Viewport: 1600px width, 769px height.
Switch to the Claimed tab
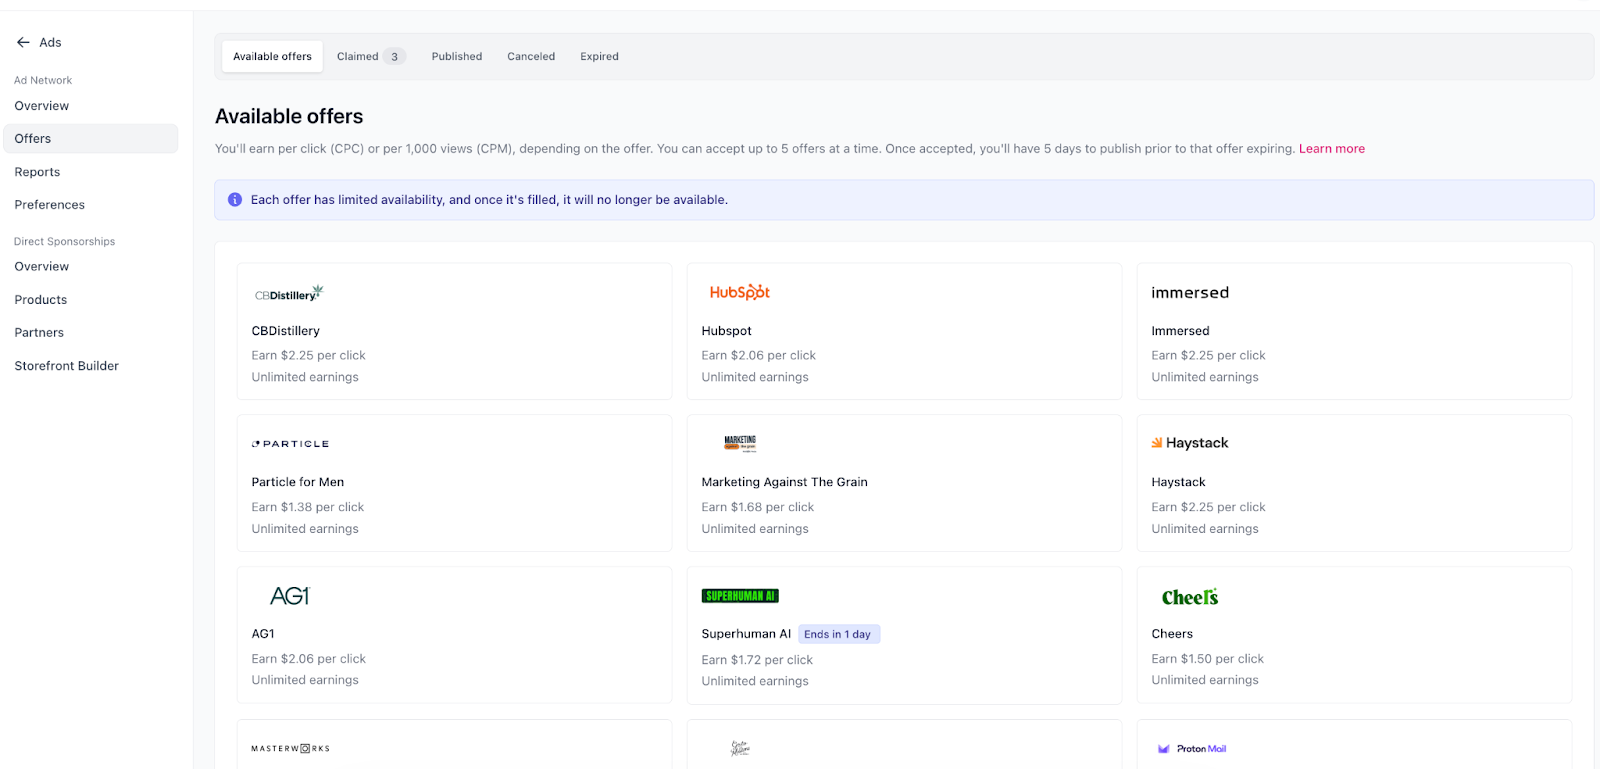click(369, 57)
